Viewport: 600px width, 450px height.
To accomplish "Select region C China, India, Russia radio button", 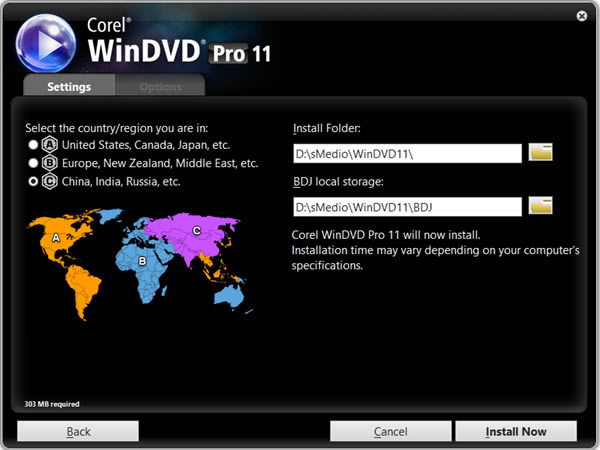I will [x=33, y=181].
